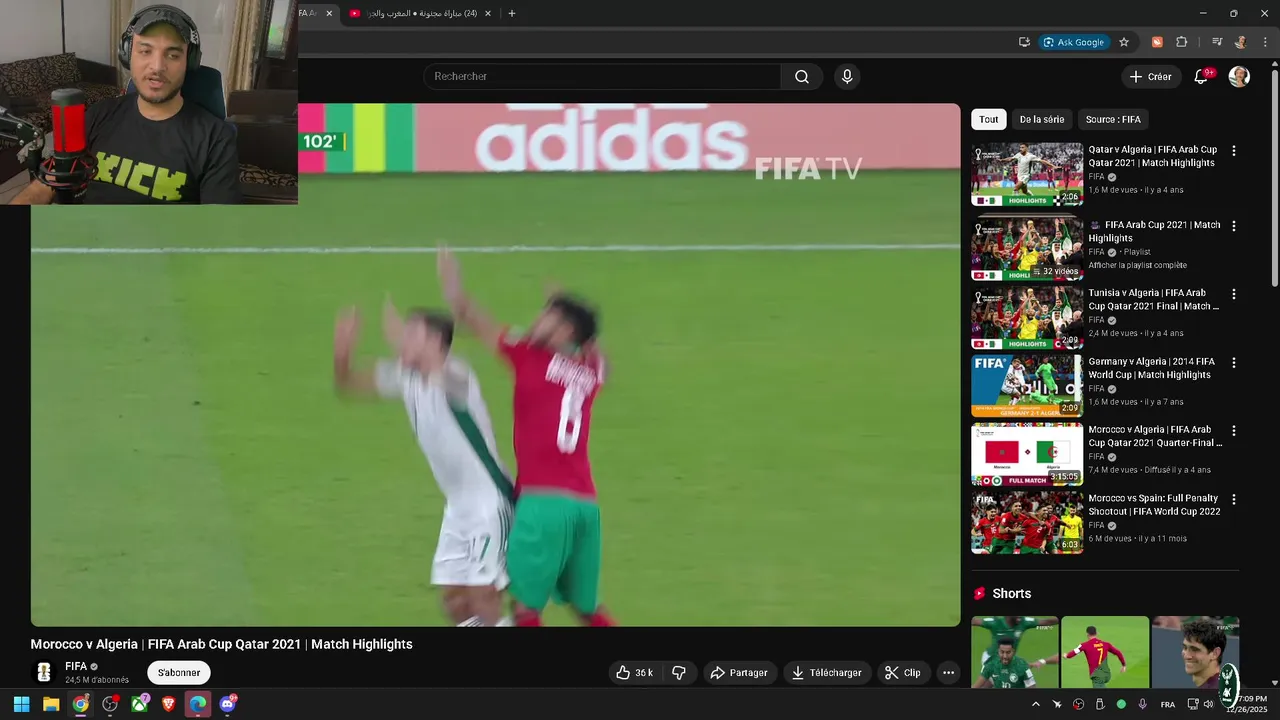Open a new browser tab
The height and width of the screenshot is (720, 1280).
512,13
